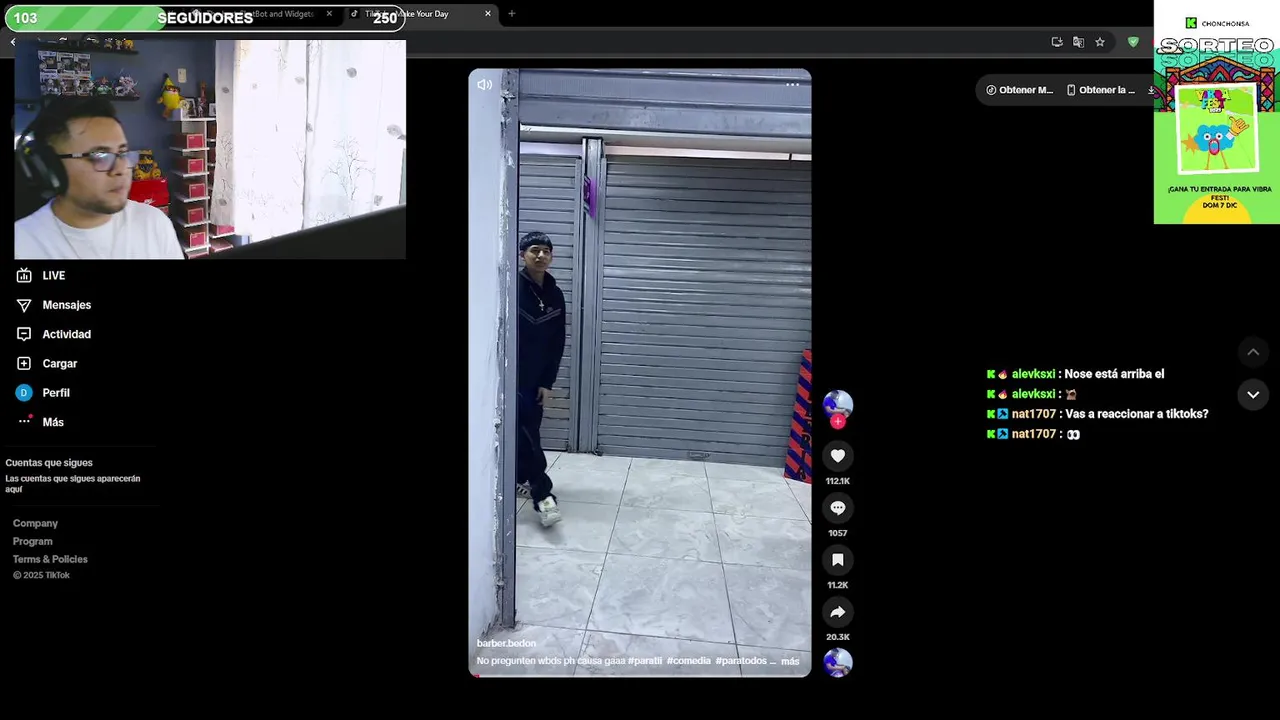Follow creator using red plus badge

[838, 422]
